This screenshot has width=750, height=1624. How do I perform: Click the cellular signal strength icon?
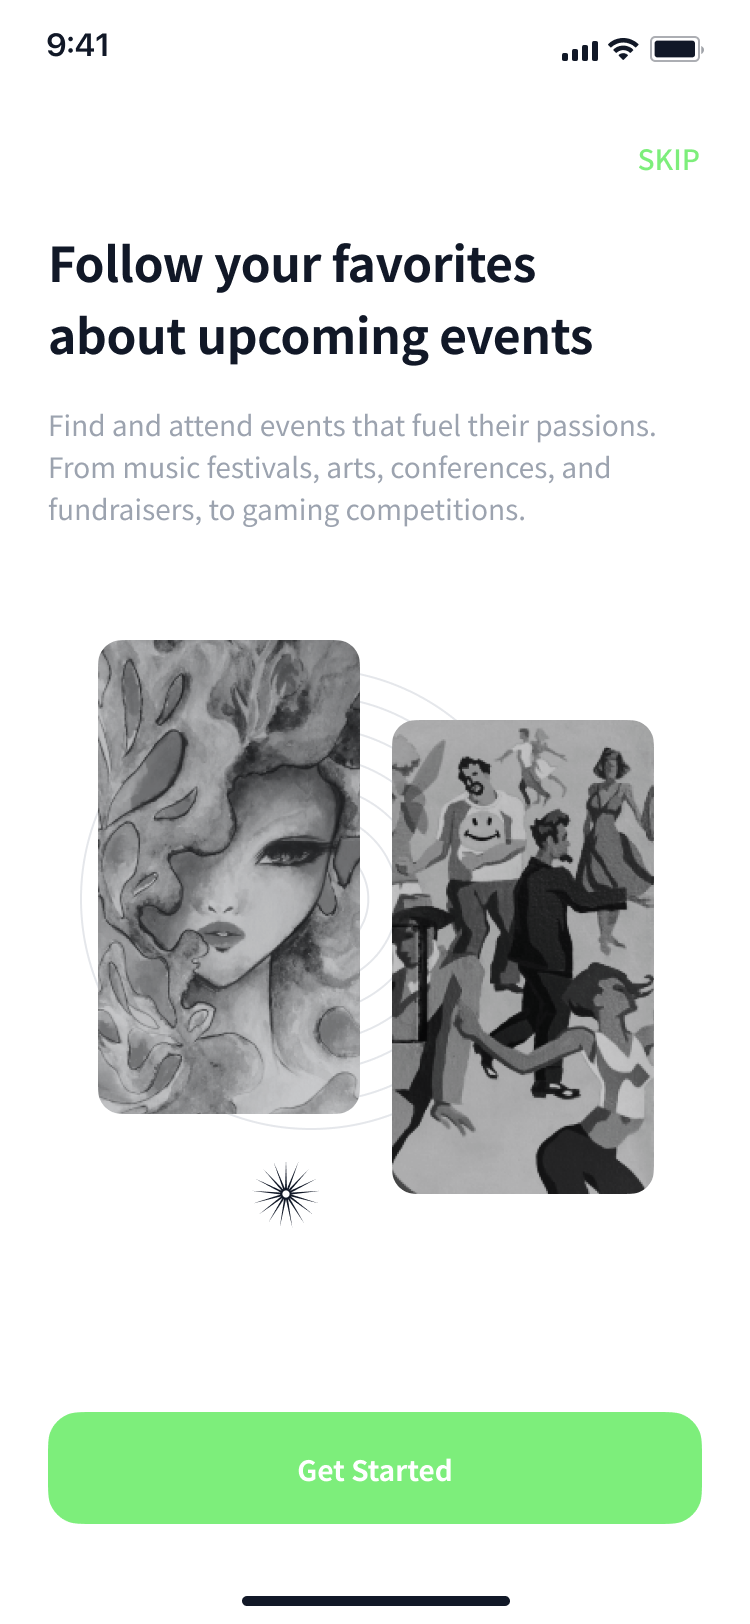click(x=580, y=51)
